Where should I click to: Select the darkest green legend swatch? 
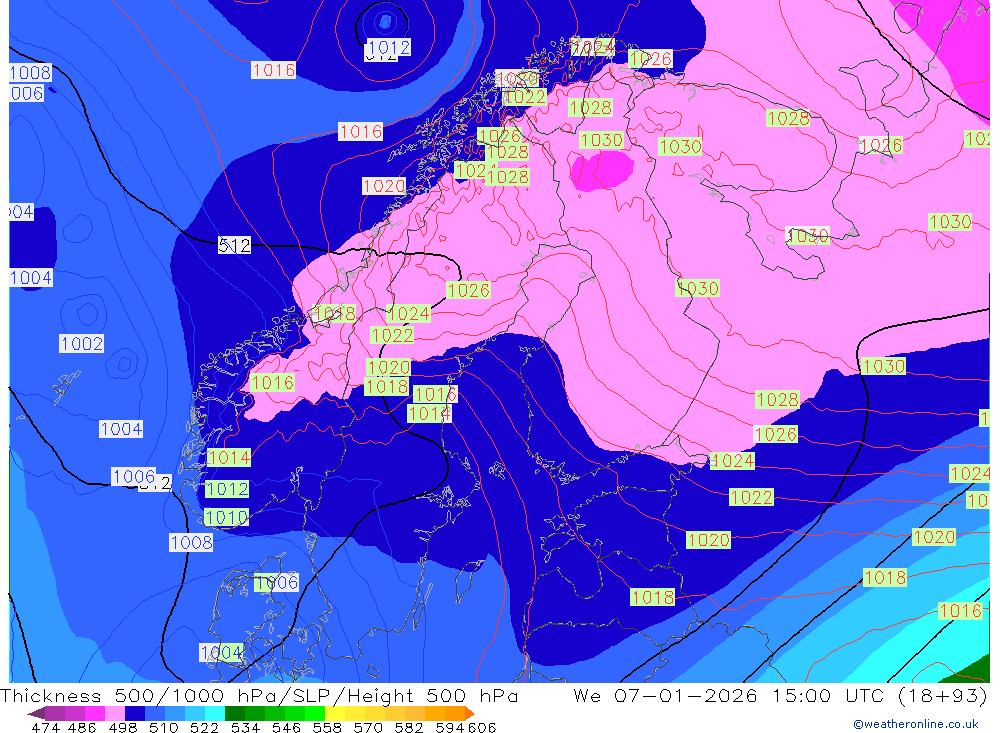point(235,713)
